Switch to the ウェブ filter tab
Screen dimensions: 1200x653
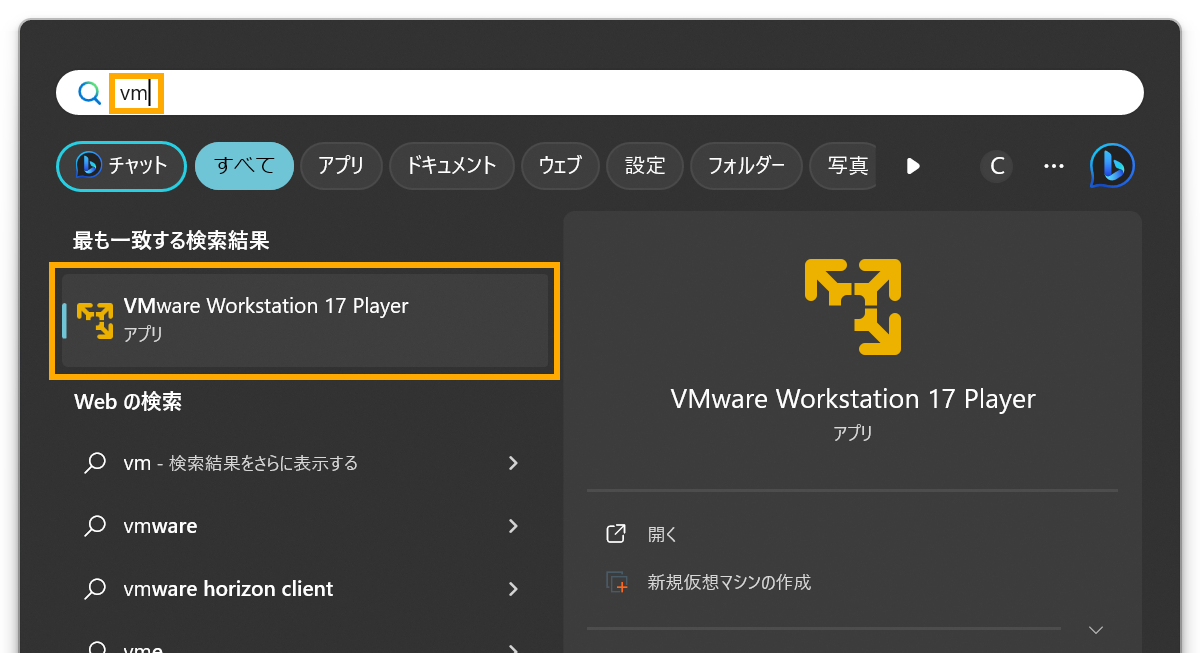560,166
